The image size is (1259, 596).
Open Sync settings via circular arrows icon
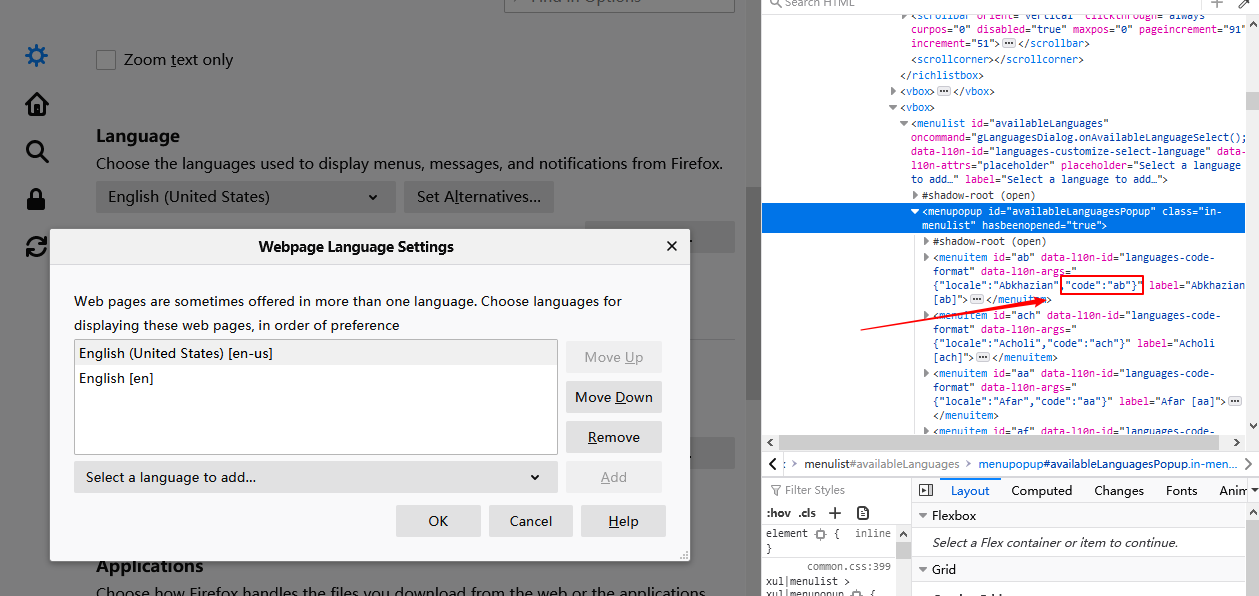[36, 246]
